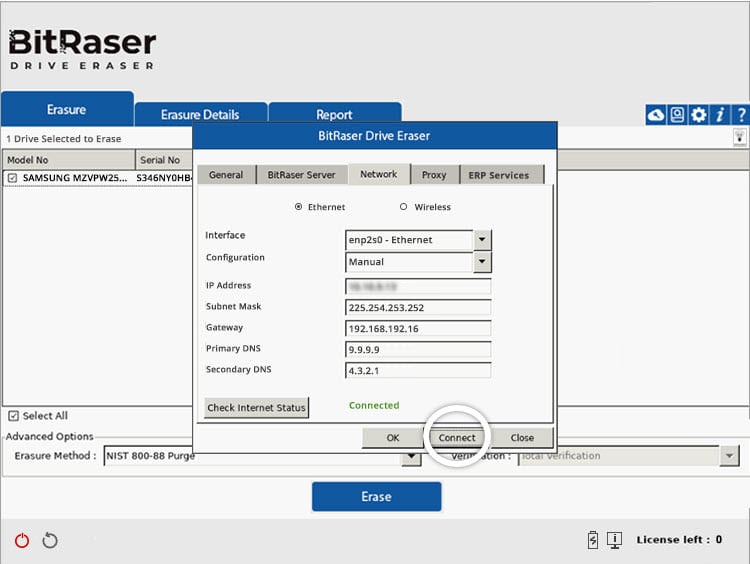Open the disk report icon in toolbar
The image size is (750, 564).
(x=677, y=115)
